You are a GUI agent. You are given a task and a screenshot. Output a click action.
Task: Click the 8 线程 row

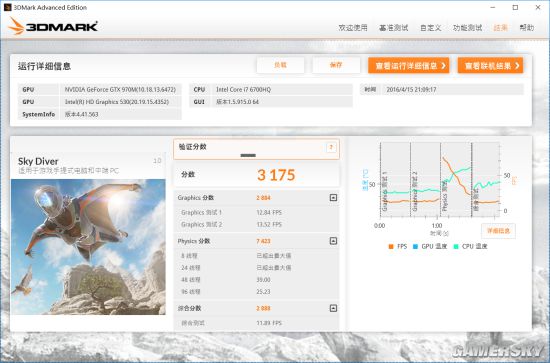(256, 256)
